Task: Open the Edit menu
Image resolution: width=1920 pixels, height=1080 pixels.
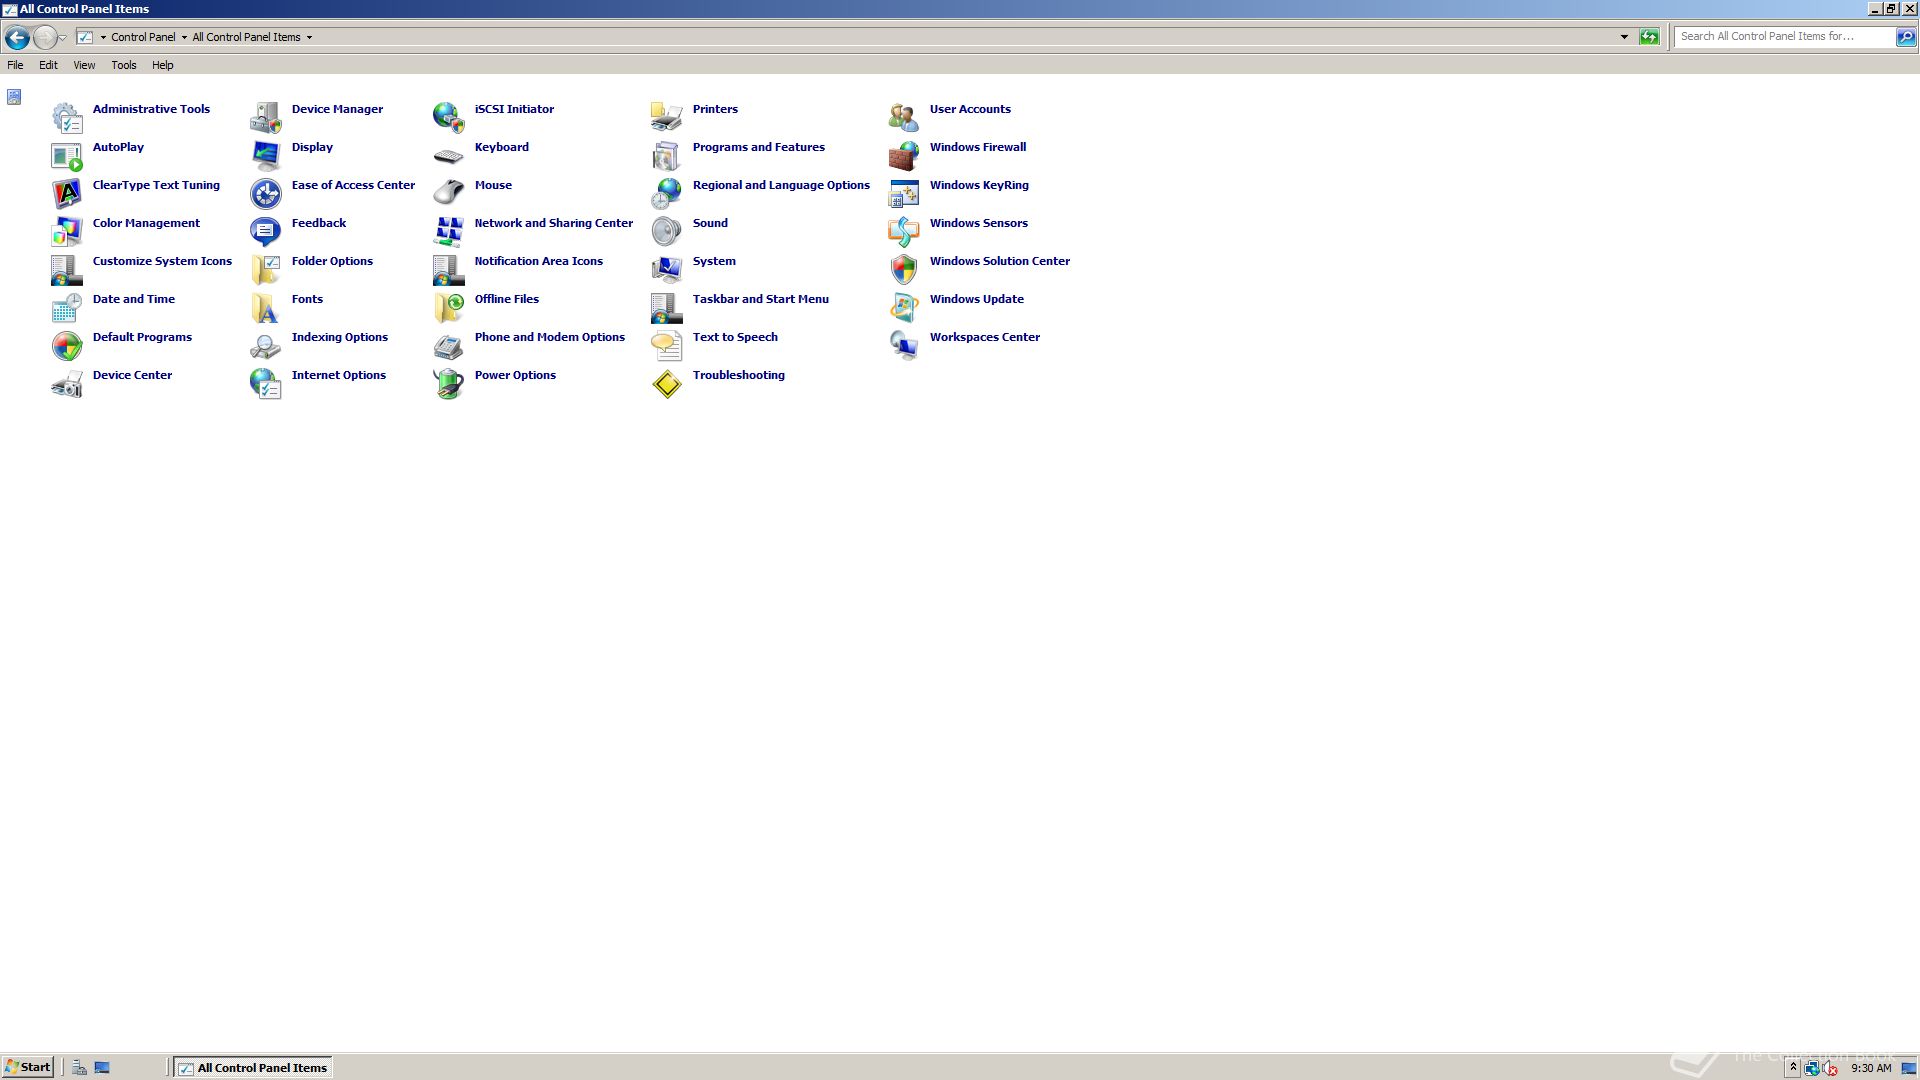Action: coord(48,65)
